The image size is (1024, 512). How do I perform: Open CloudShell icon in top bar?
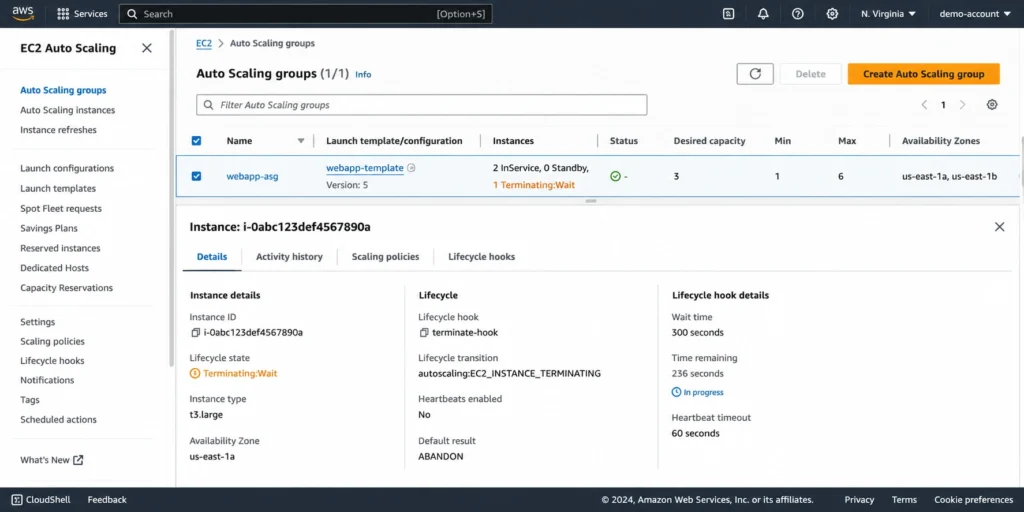click(x=729, y=14)
